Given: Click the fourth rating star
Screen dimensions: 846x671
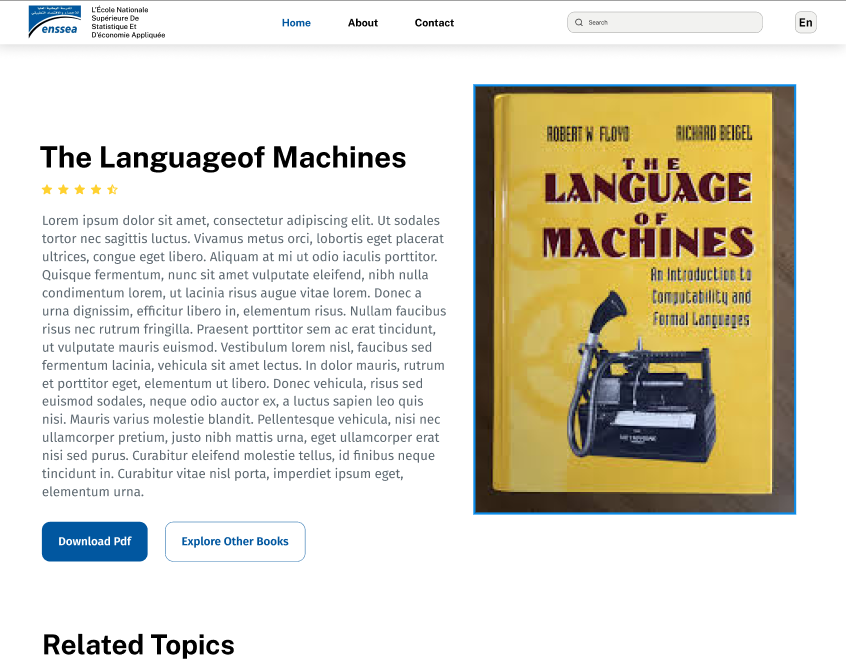Looking at the screenshot, I should [x=96, y=189].
